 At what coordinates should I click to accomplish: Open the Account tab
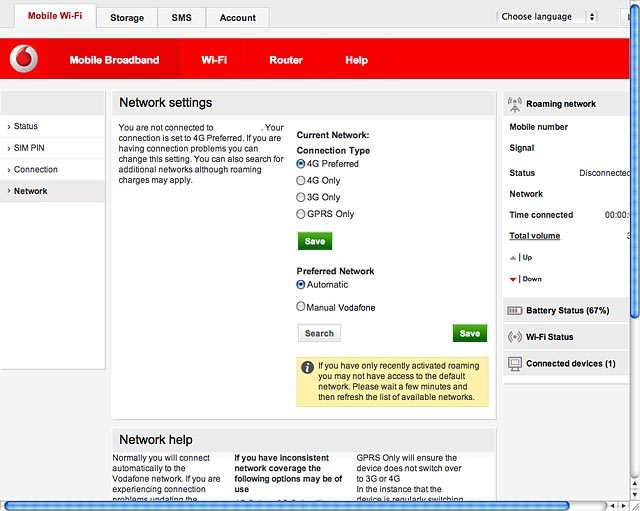238,18
